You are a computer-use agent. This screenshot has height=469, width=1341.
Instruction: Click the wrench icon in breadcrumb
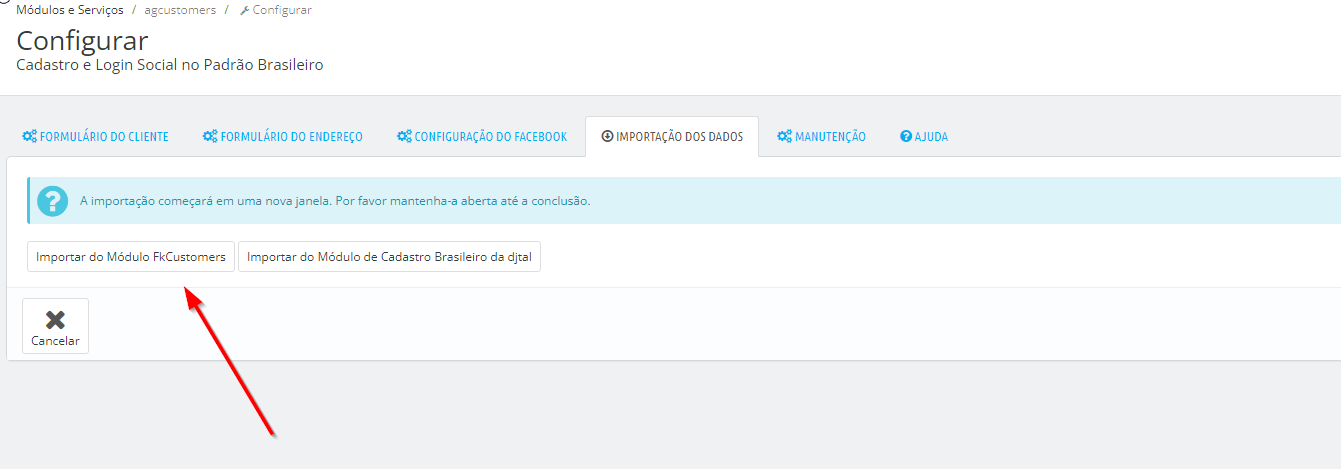pos(245,10)
